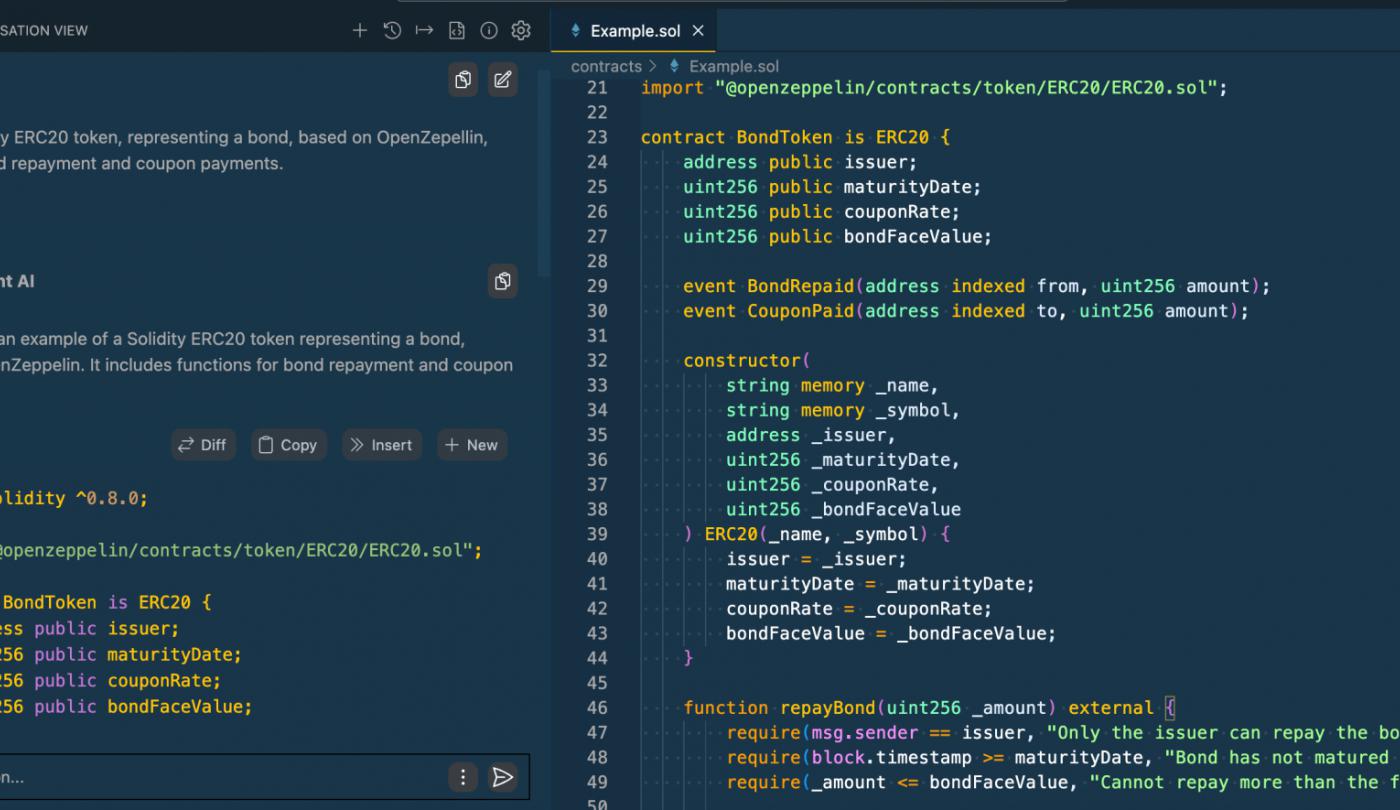Click the Ethereum icon in the breadcrumb
Viewport: 1400px width, 810px height.
click(x=674, y=66)
